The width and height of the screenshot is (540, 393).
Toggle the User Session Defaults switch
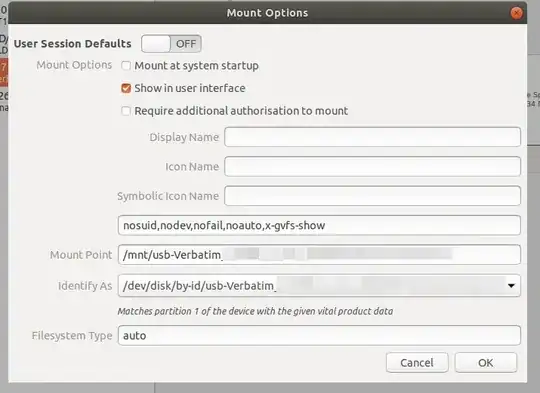[x=171, y=44]
